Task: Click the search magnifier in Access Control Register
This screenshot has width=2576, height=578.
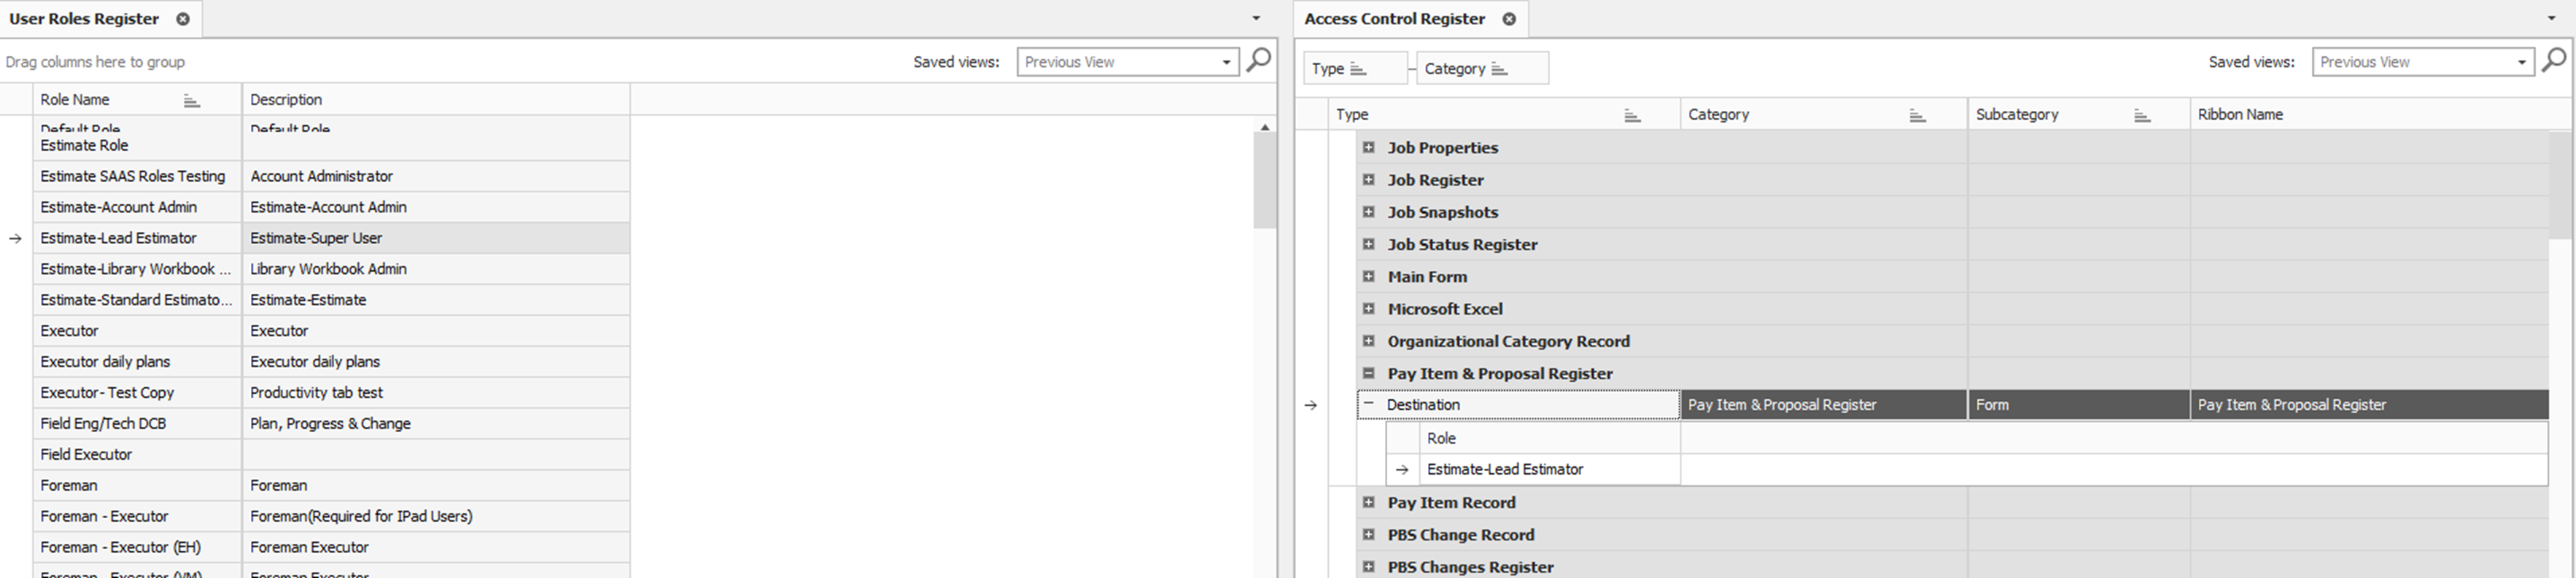Action: click(x=2553, y=60)
